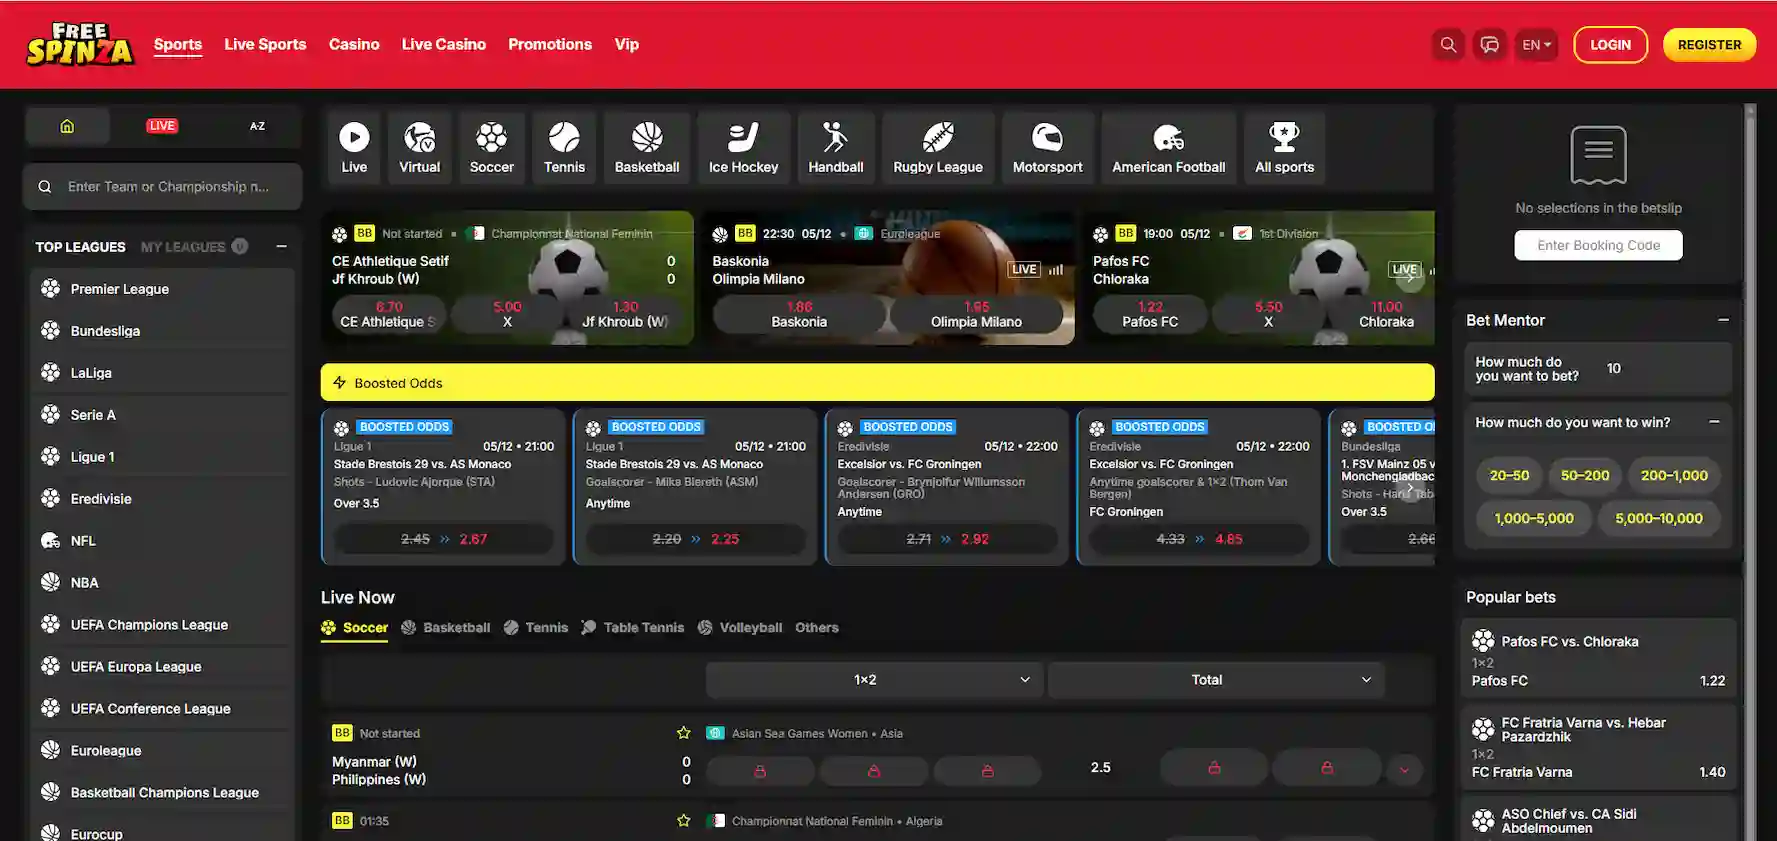Image resolution: width=1777 pixels, height=841 pixels.
Task: Select FC Fratria Varna 1.40 popular bet
Action: [1598, 746]
